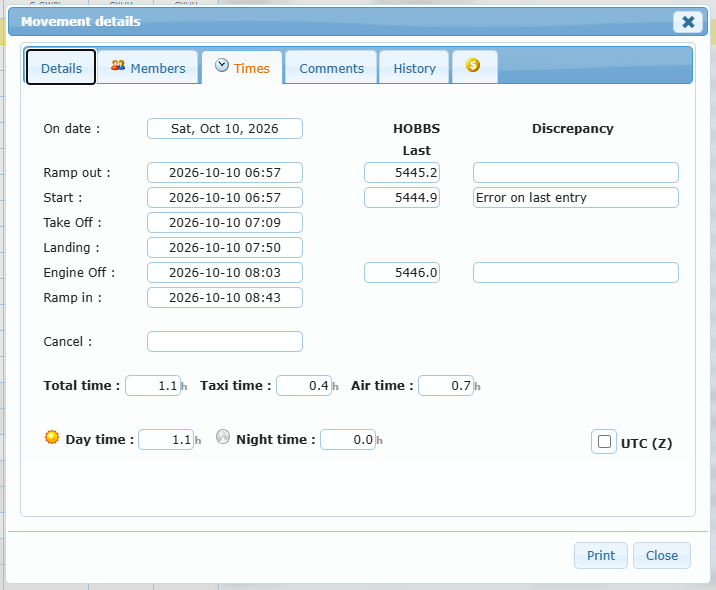Select the Times tab
Screen dimensions: 716x590
point(242,68)
